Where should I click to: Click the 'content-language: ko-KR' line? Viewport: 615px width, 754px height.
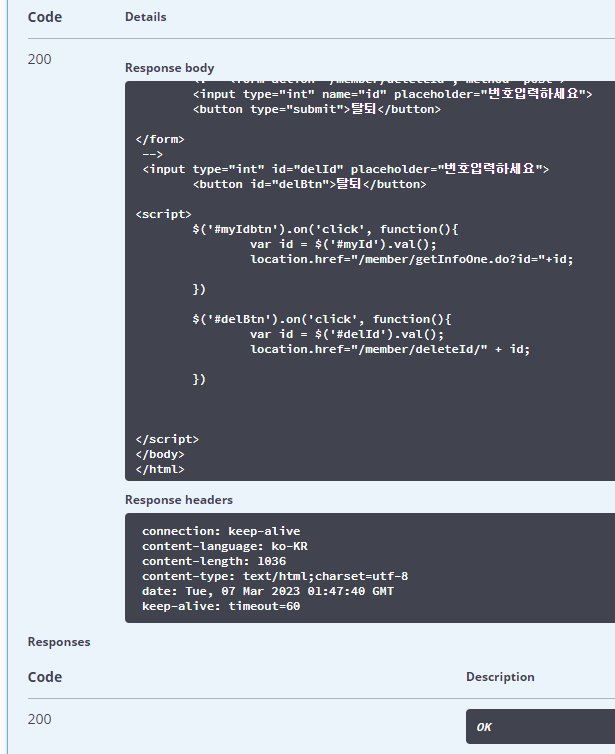(x=225, y=546)
